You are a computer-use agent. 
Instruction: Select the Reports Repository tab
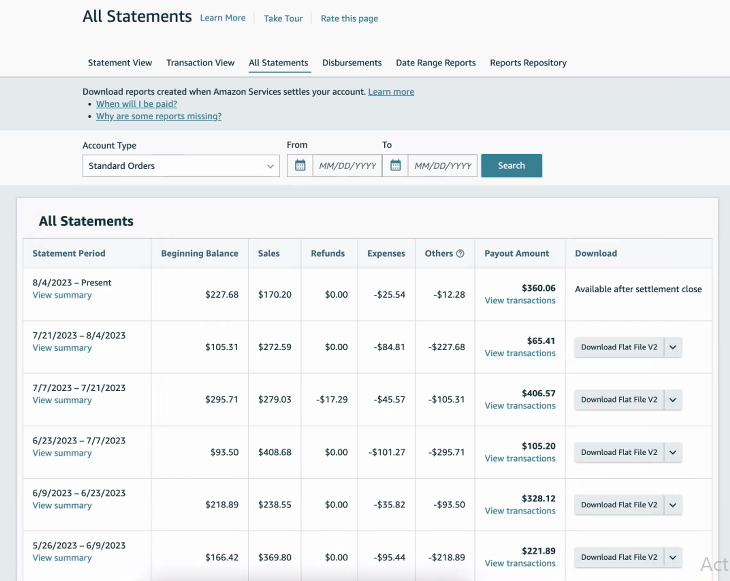click(x=528, y=63)
